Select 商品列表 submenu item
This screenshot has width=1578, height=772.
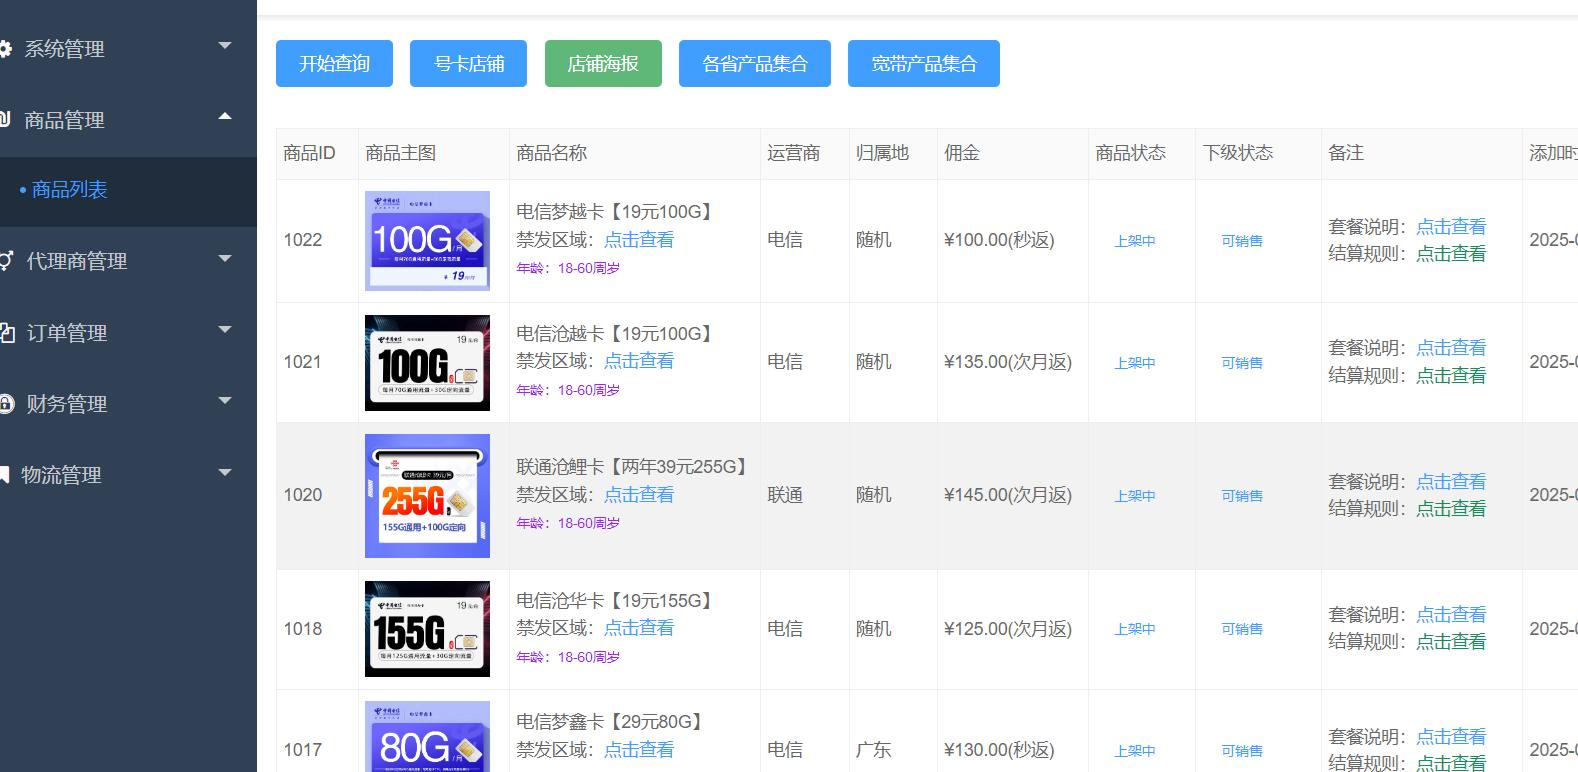pos(128,190)
